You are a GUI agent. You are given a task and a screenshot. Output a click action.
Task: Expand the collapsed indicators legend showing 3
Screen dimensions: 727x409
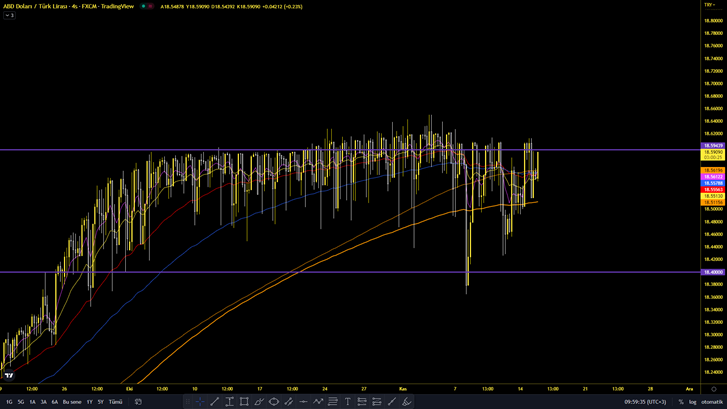point(9,15)
